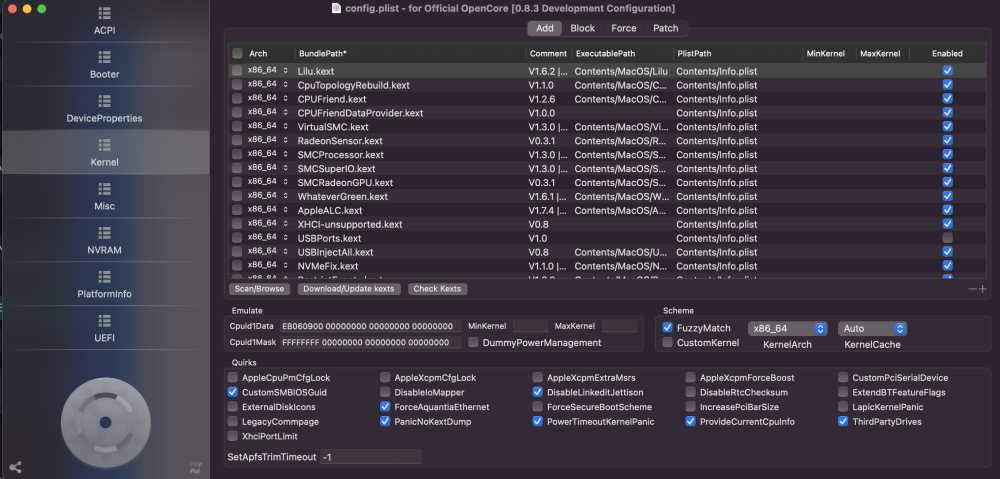Select the CPUFriendDataProvider.kext row
The height and width of the screenshot is (479, 1000).
click(607, 113)
